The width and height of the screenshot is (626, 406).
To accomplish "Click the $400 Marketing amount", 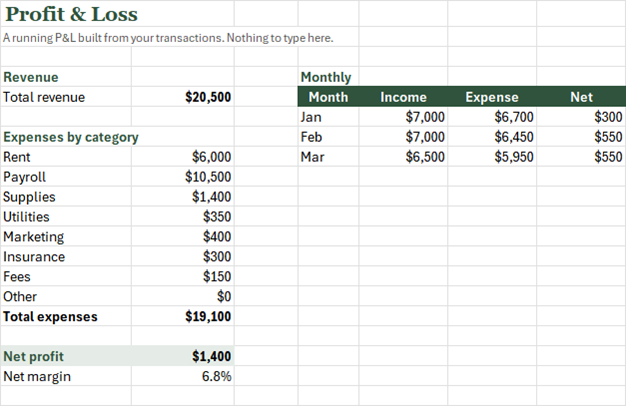I will point(217,237).
